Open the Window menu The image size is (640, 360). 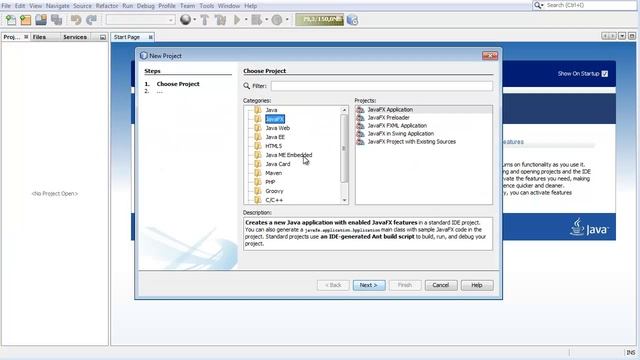point(229,6)
